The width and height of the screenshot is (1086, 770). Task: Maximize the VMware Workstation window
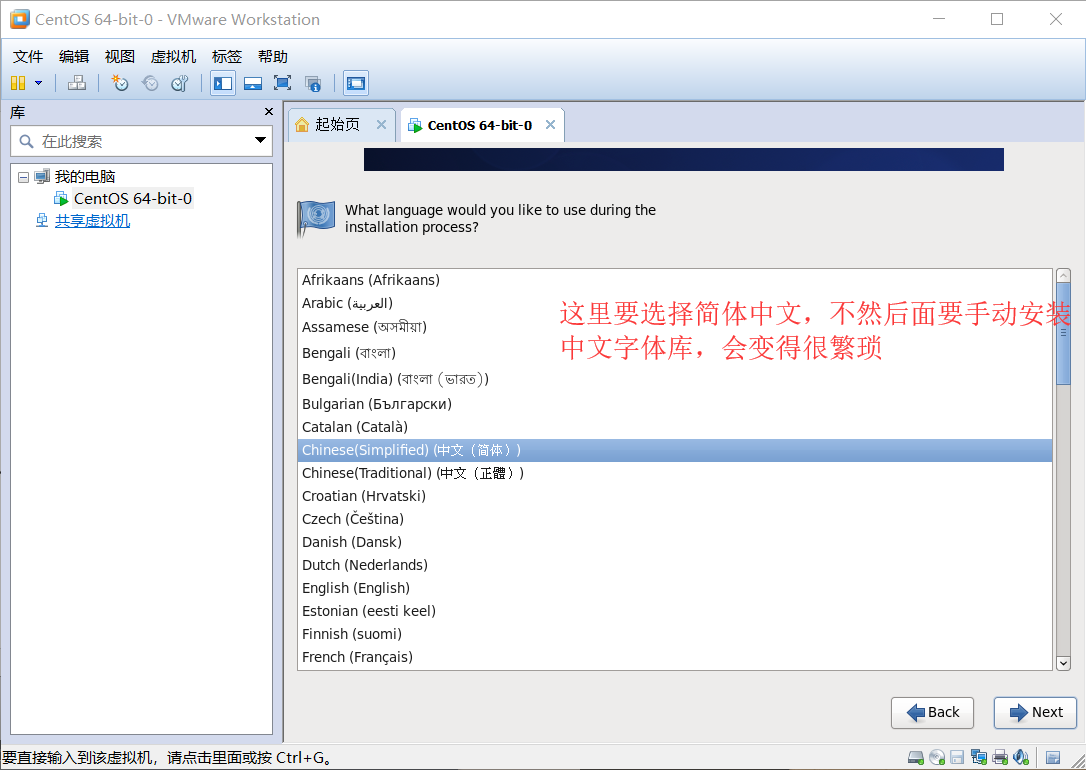(x=997, y=19)
